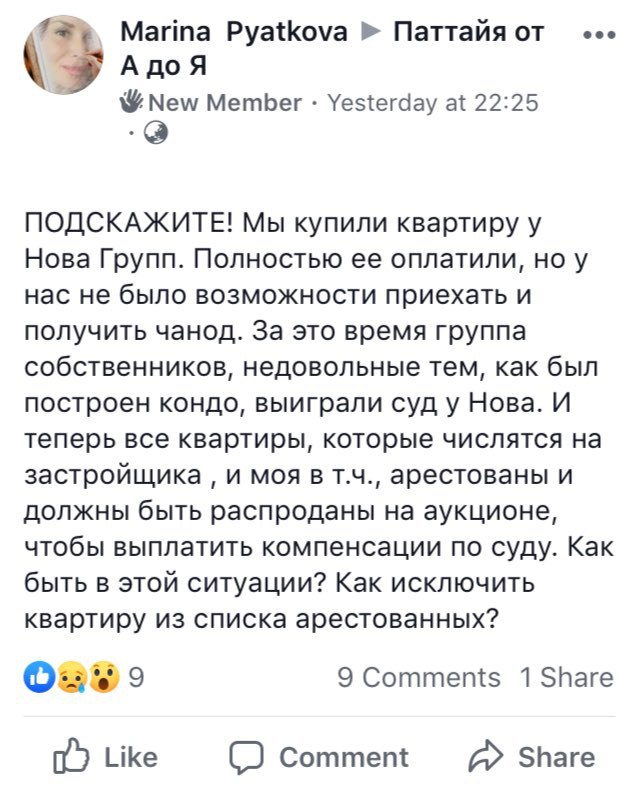Like the post using Like button text
The height and width of the screenshot is (786, 639).
coord(131,757)
